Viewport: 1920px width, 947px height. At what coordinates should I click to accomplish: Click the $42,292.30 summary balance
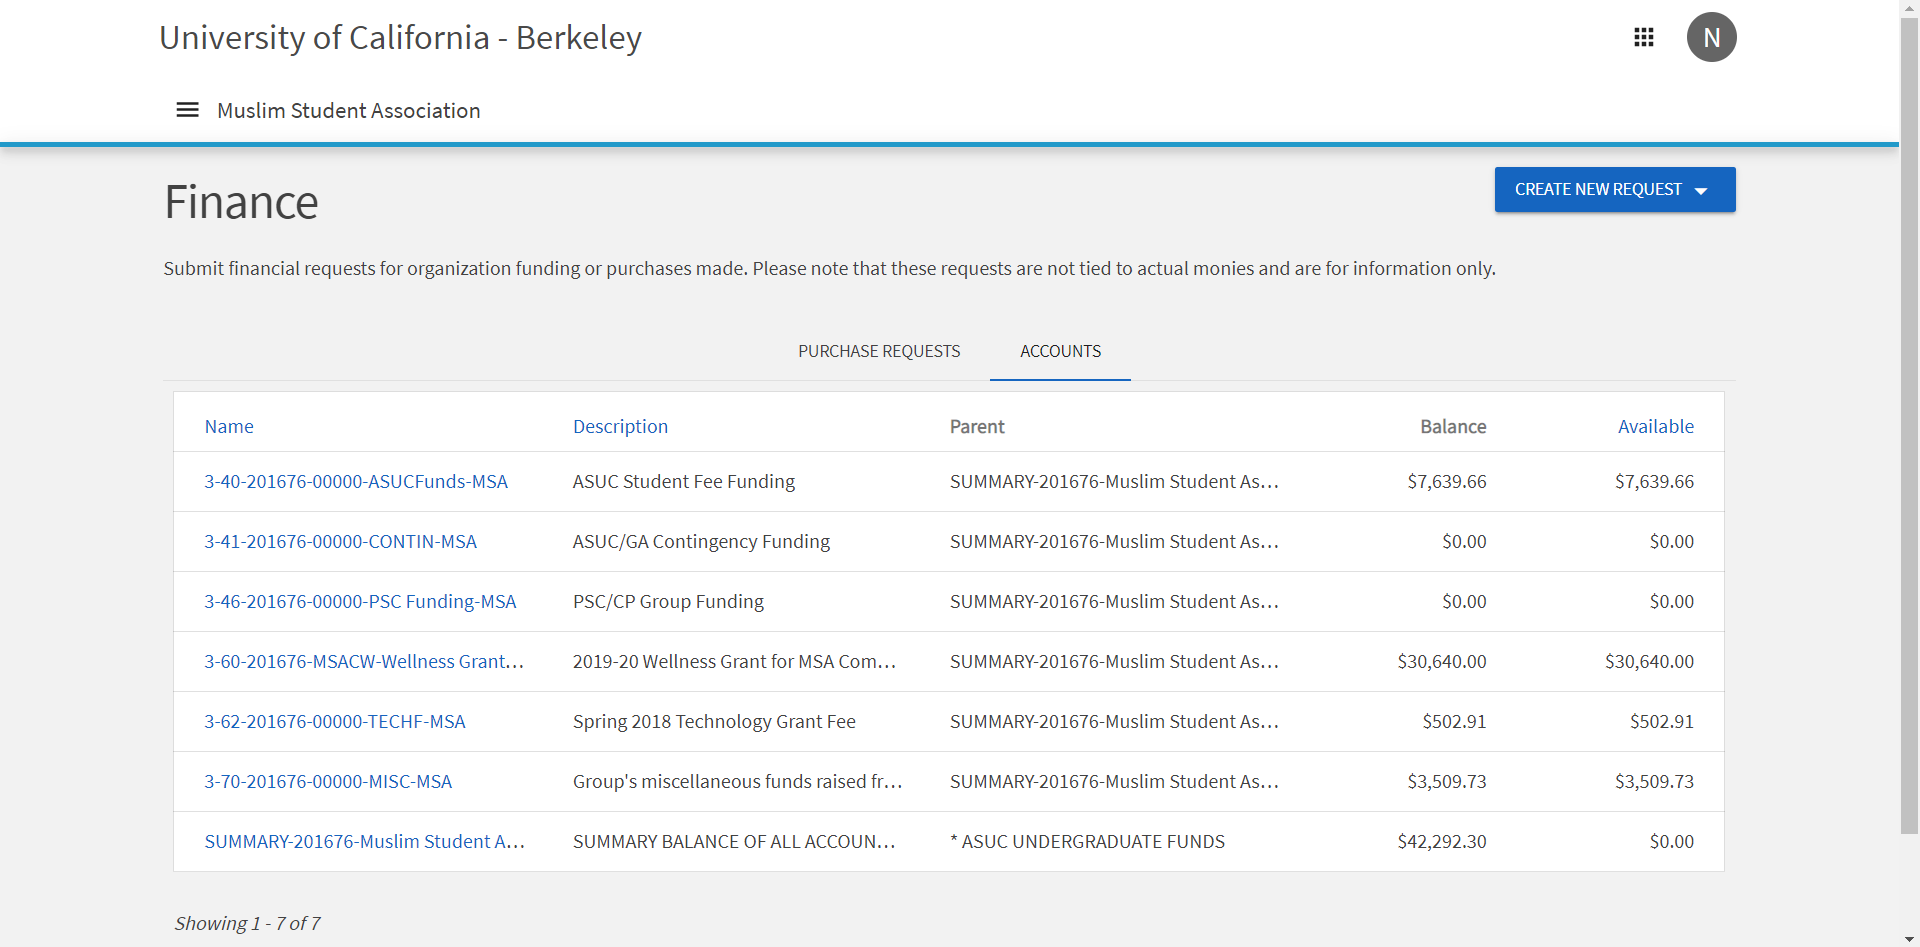(1442, 841)
